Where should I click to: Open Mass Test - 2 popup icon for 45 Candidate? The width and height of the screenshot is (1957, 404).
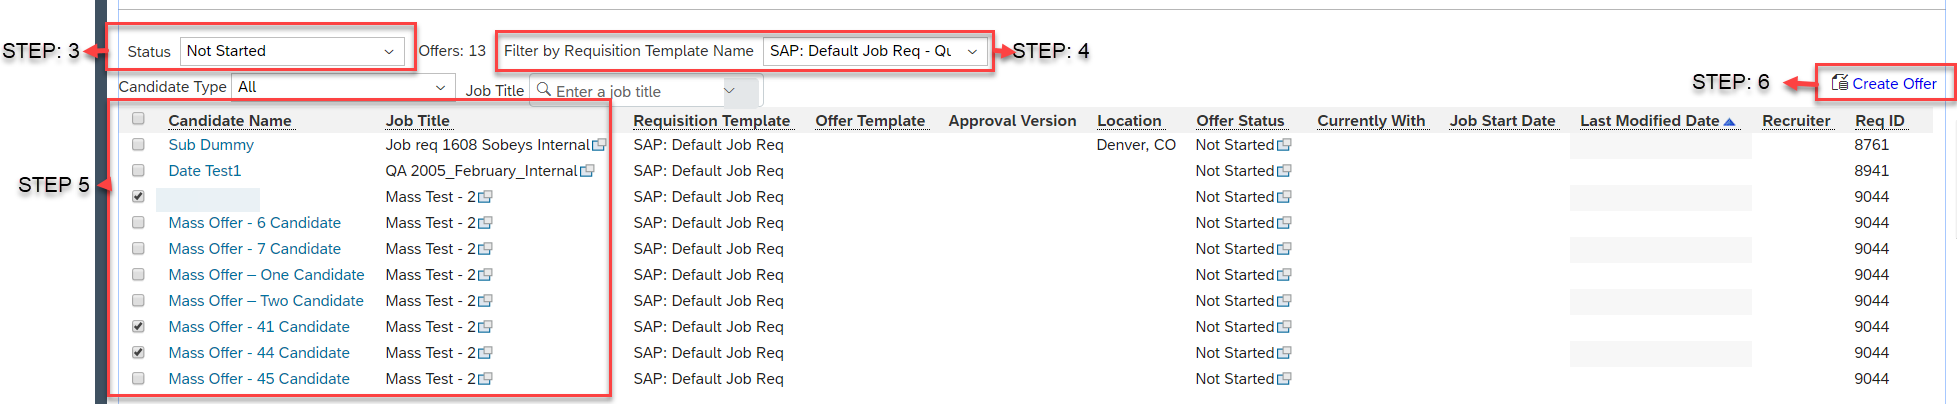485,379
